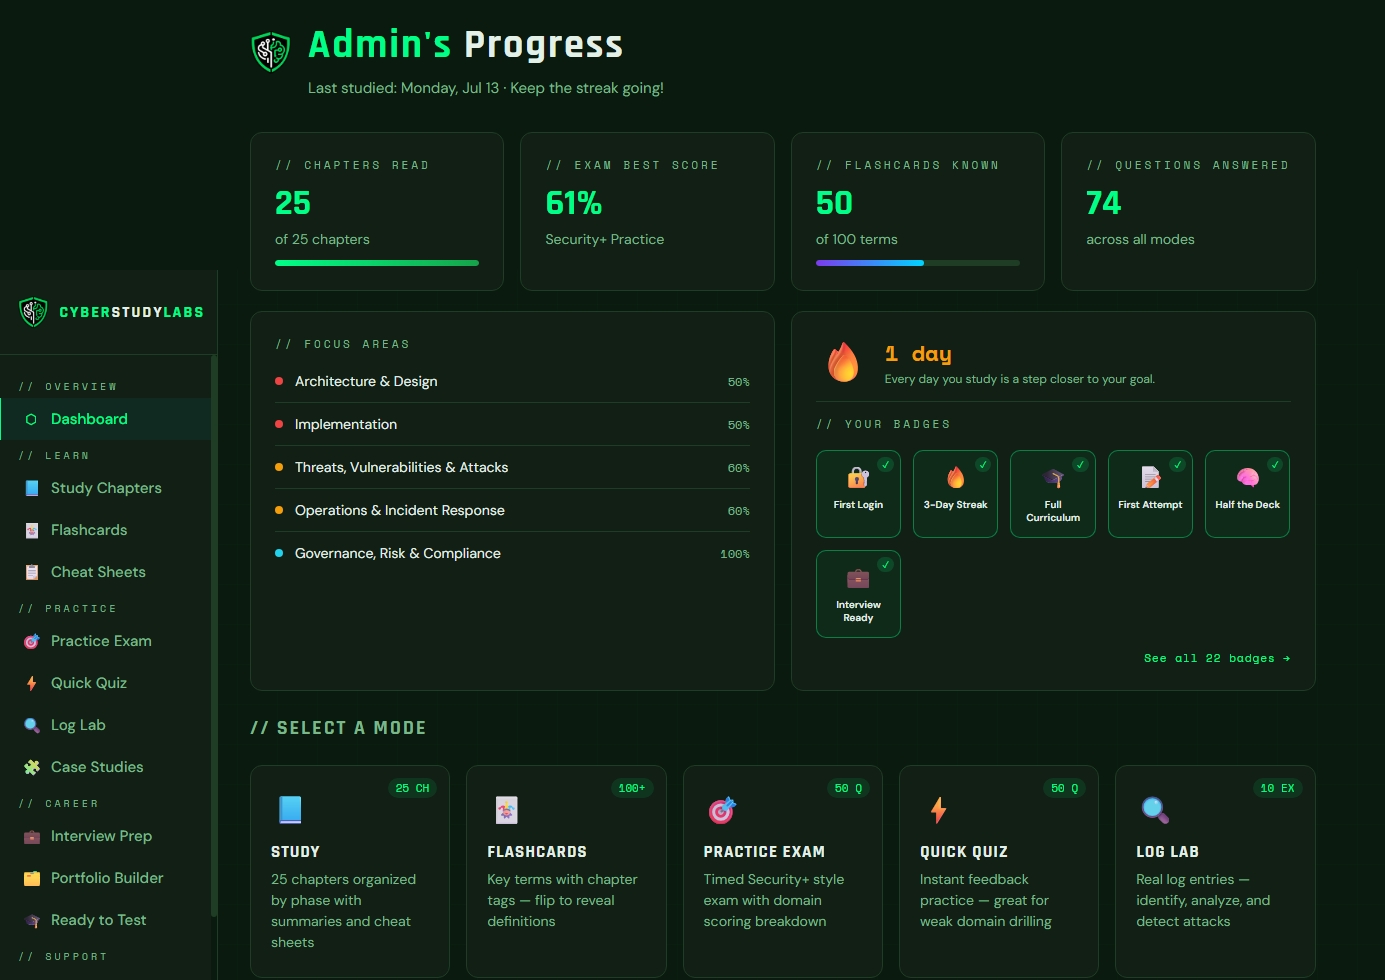Click the lightning icon on Quick Quiz card

[938, 809]
